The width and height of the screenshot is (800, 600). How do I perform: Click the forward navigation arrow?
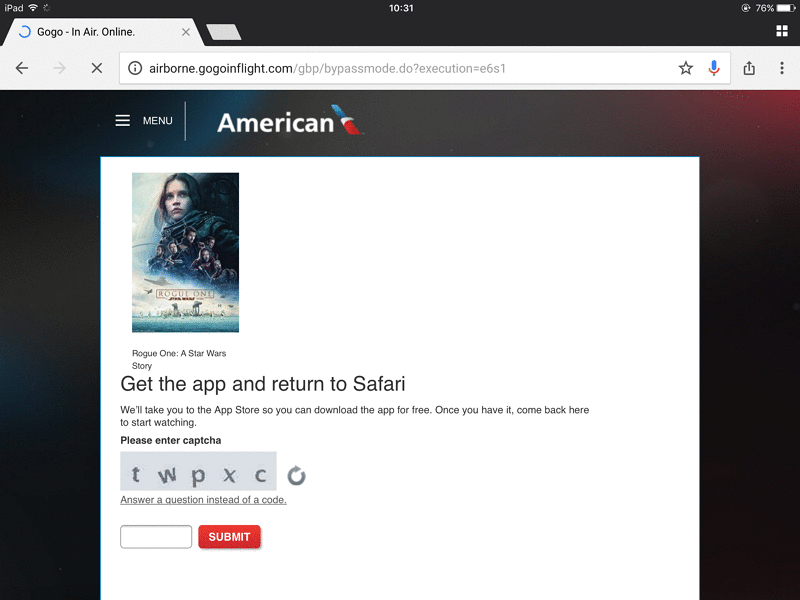[x=59, y=68]
